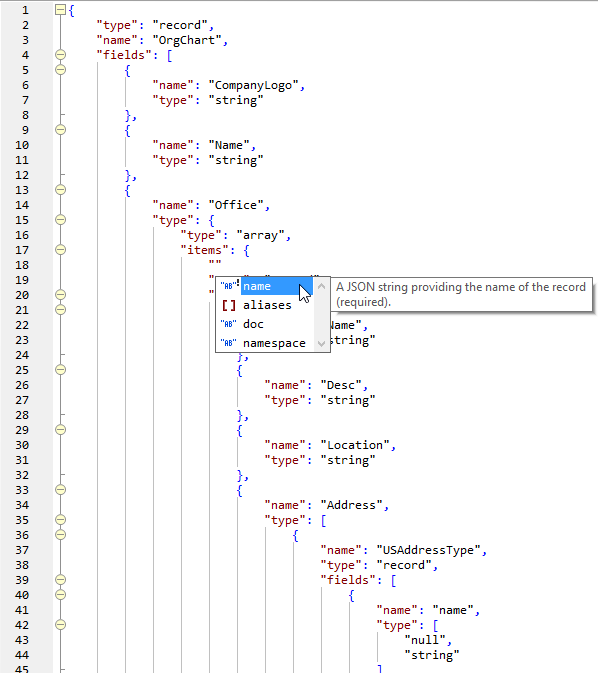Collapse the fields array at line 4

[x=61, y=55]
